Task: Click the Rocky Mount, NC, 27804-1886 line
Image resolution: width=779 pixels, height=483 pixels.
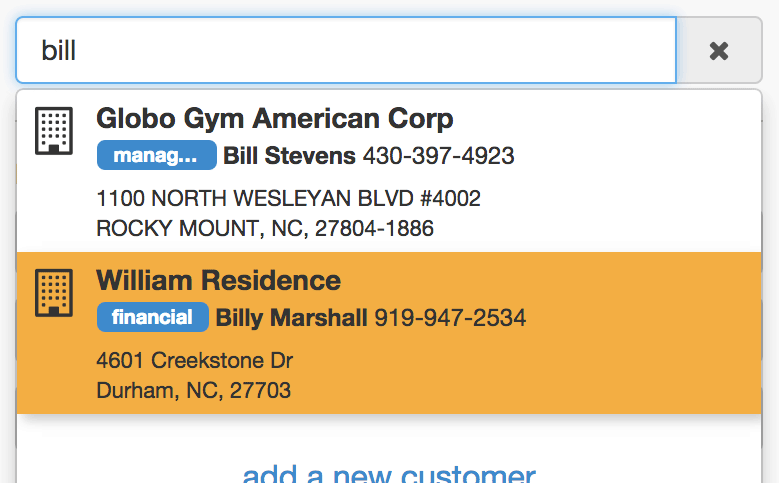Action: pos(265,229)
